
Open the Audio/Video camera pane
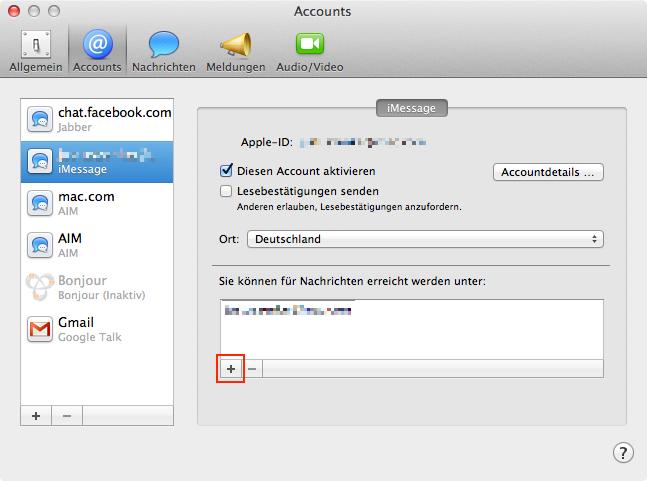309,51
